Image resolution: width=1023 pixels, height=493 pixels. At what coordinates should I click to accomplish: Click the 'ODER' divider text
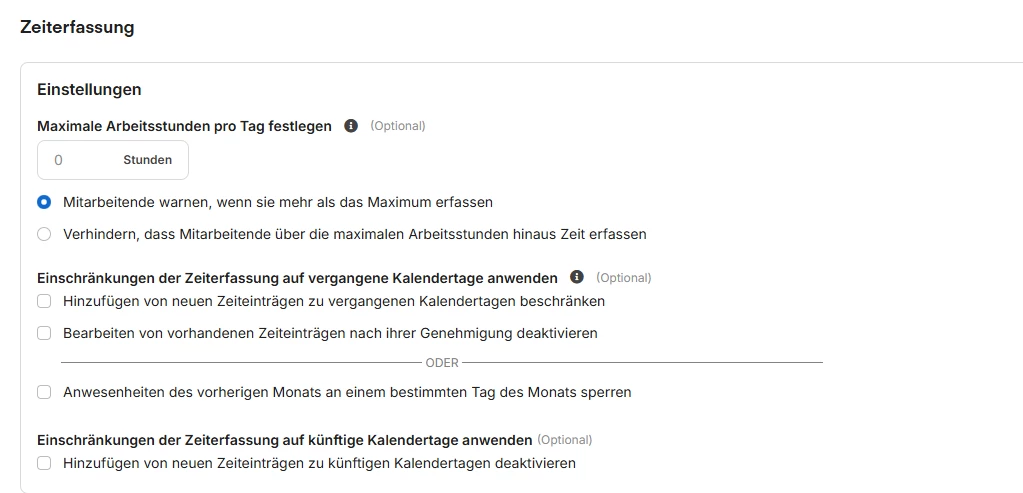point(442,363)
